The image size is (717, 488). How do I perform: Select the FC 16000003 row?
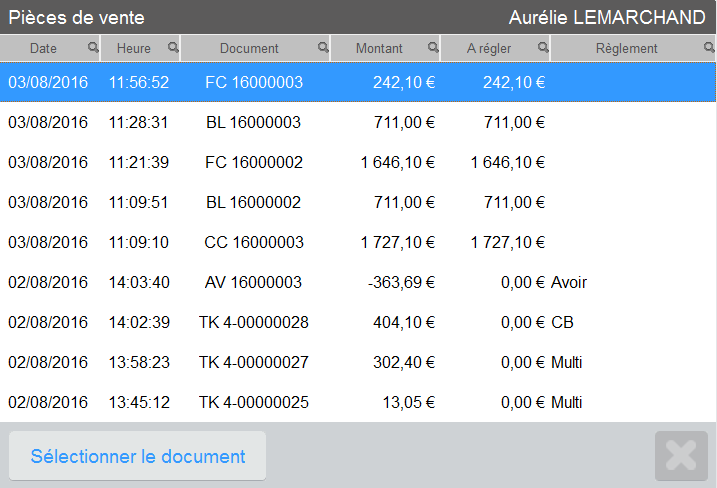tap(358, 82)
